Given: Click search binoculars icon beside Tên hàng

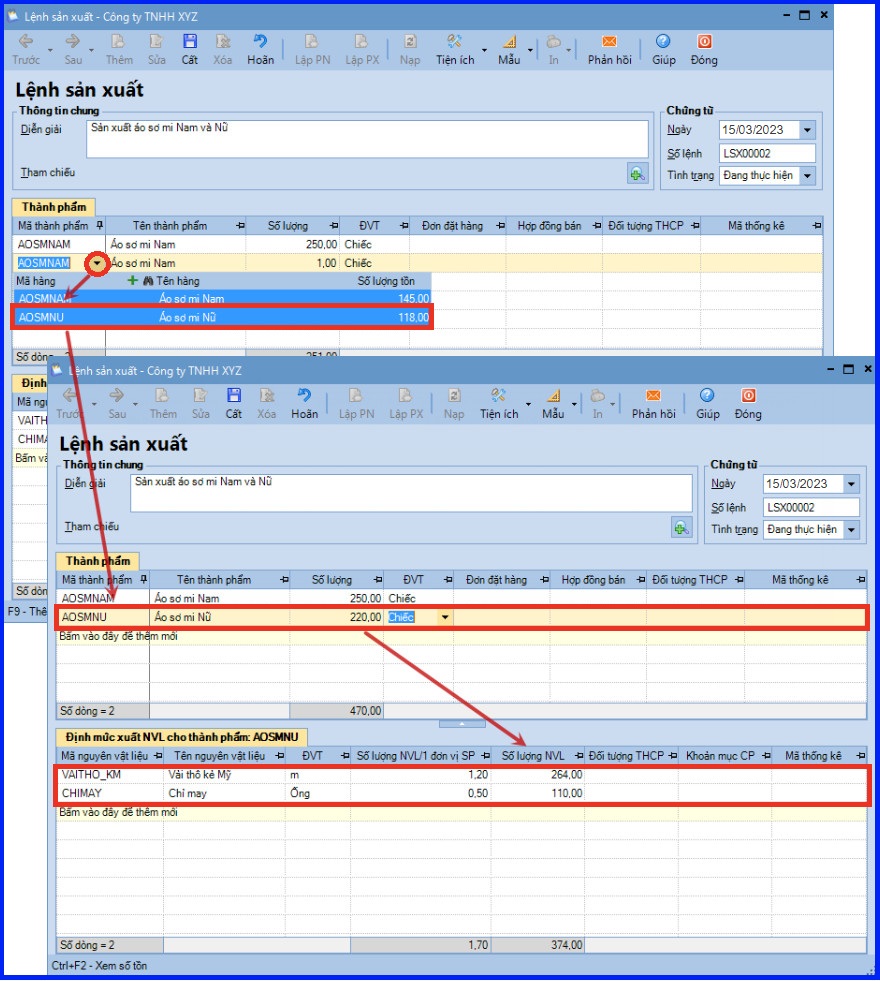Looking at the screenshot, I should pyautogui.click(x=149, y=282).
